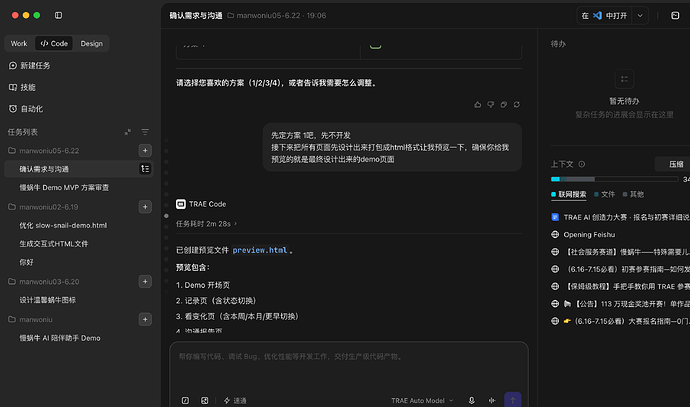Send the message with the arrow button
The height and width of the screenshot is (407, 690).
513,400
